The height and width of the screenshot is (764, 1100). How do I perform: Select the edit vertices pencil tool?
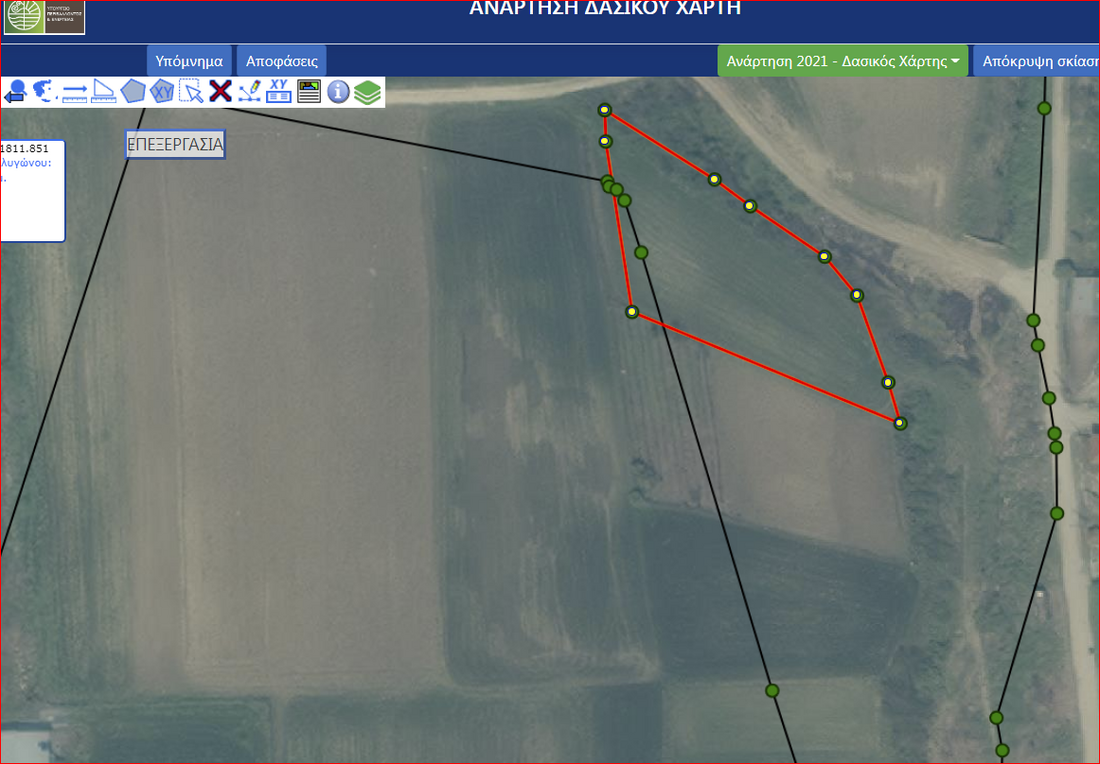tap(250, 92)
